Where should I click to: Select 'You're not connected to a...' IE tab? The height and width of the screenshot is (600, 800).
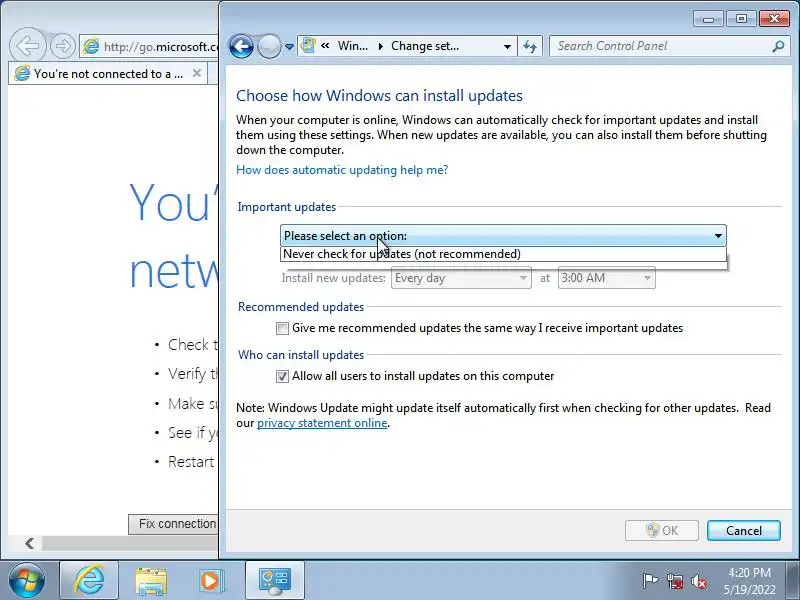(x=108, y=74)
